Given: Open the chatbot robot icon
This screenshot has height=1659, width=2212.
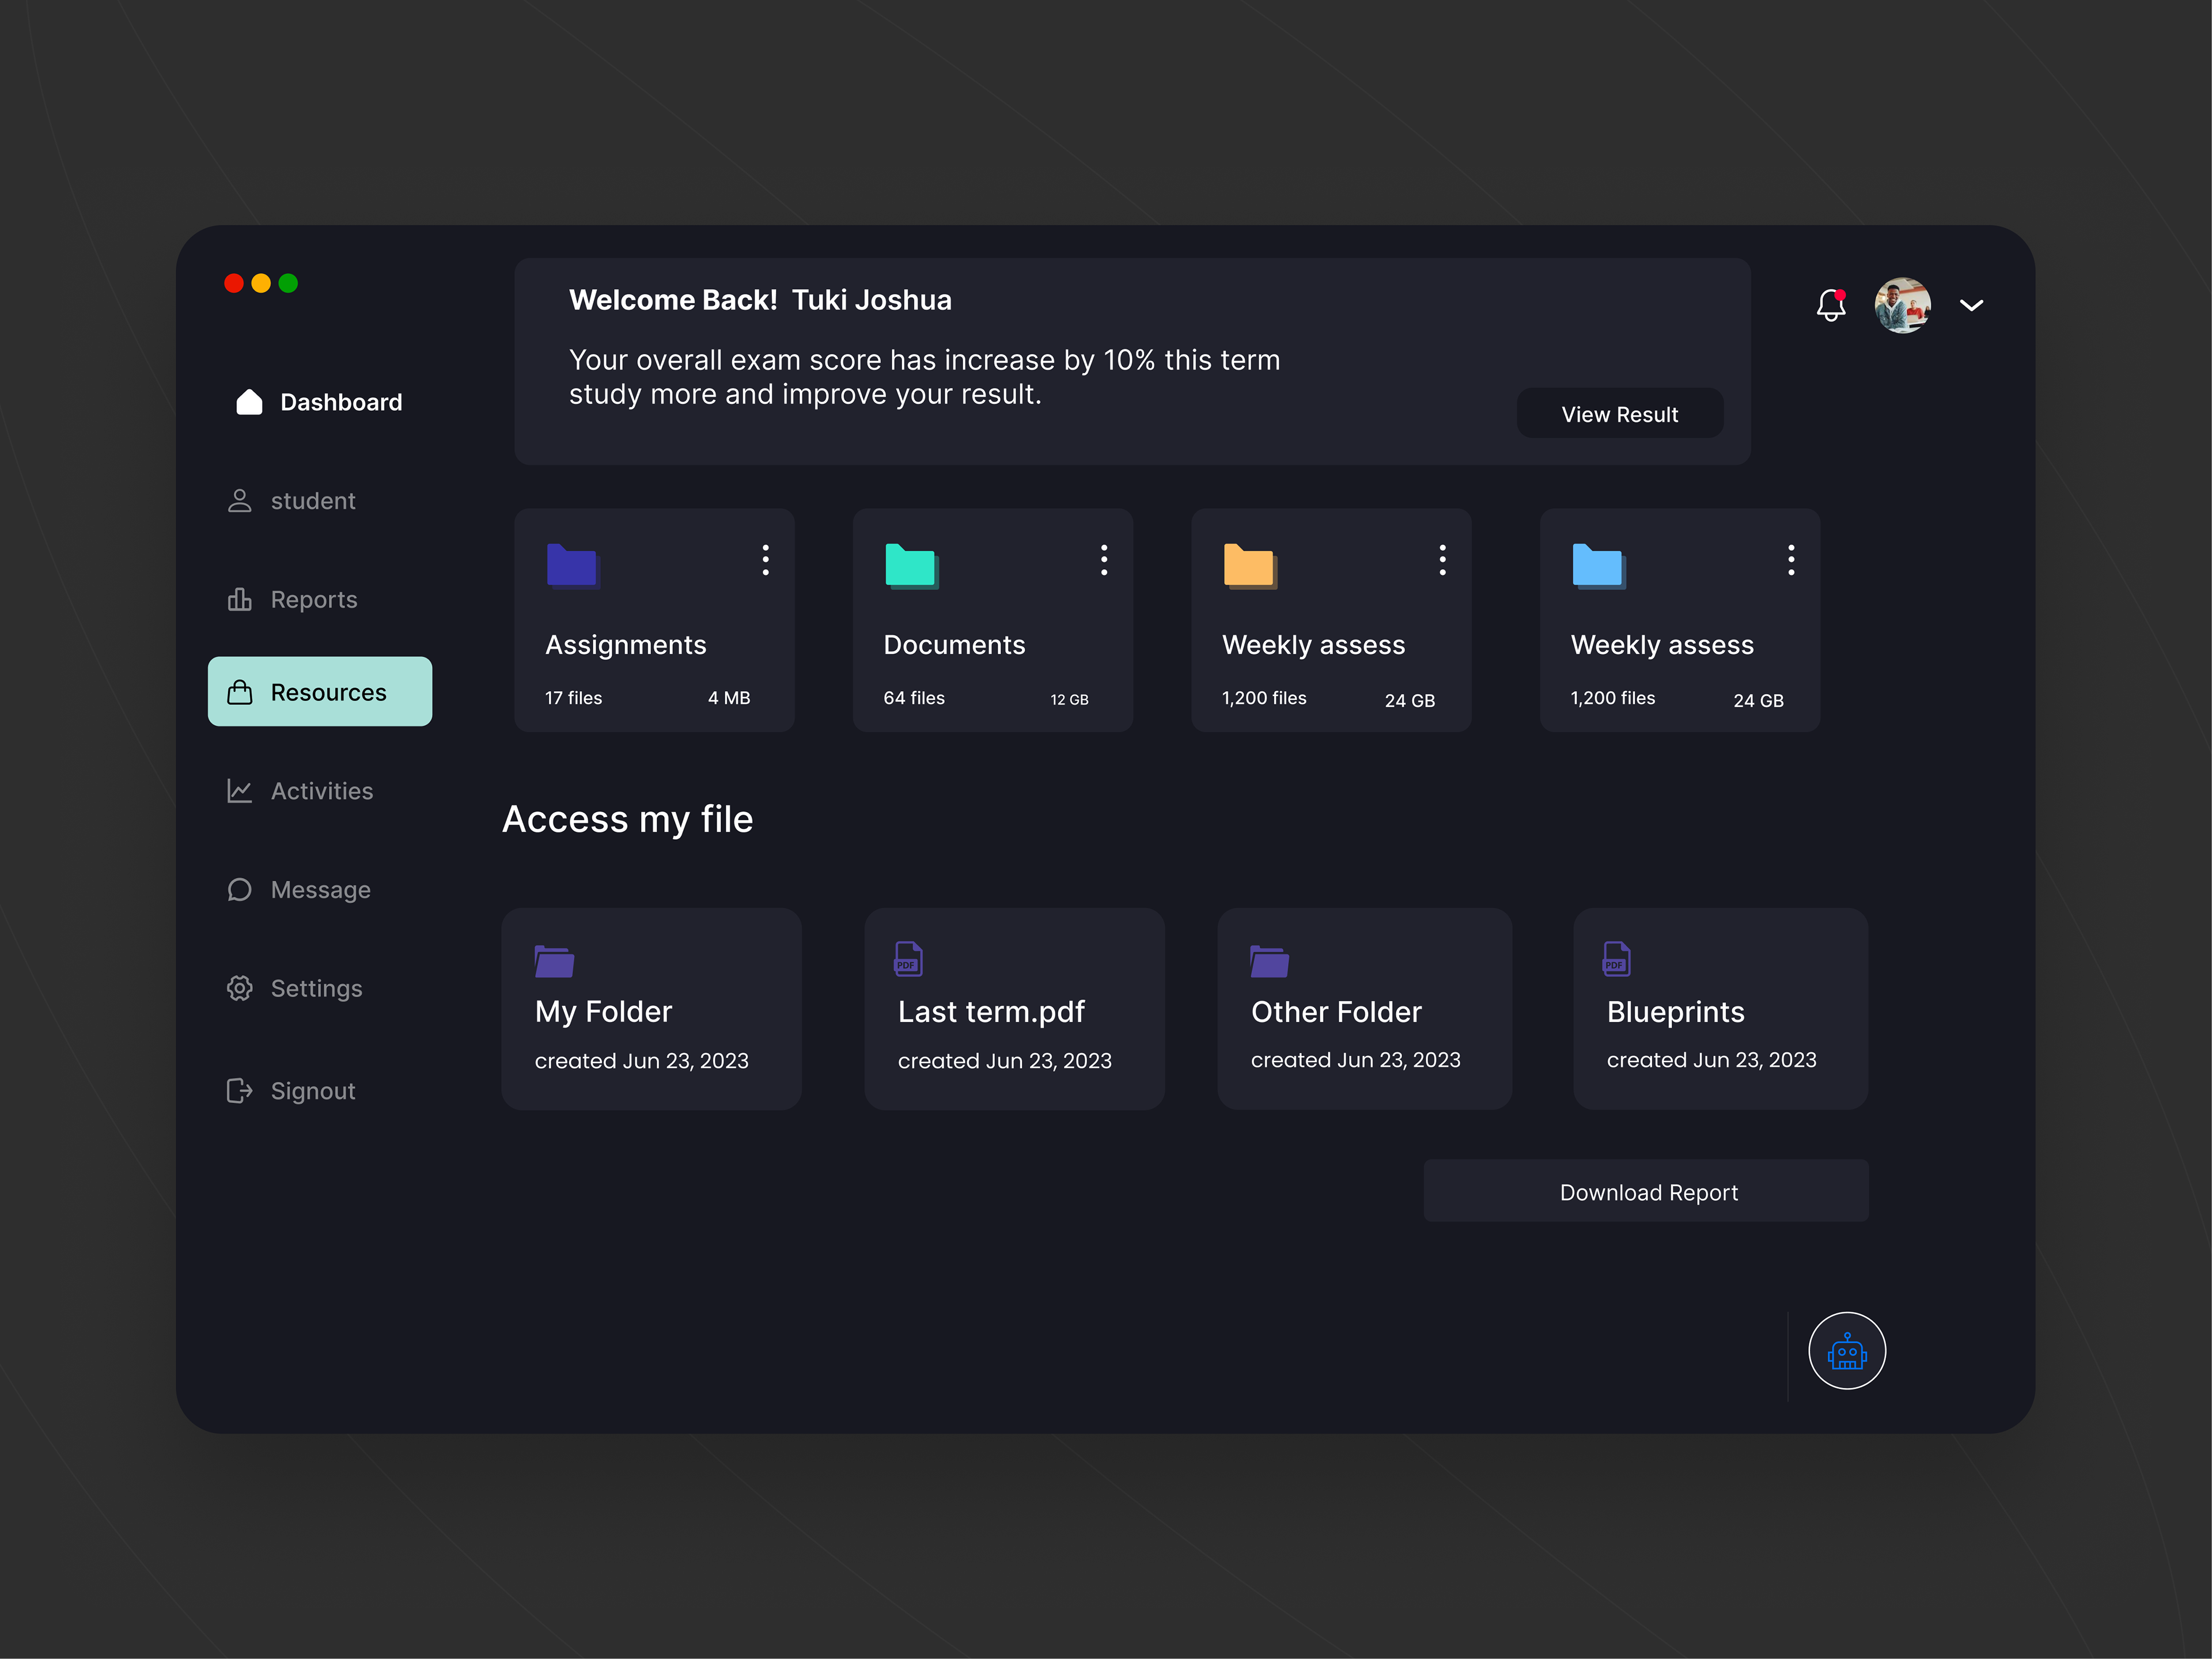Looking at the screenshot, I should (1846, 1351).
